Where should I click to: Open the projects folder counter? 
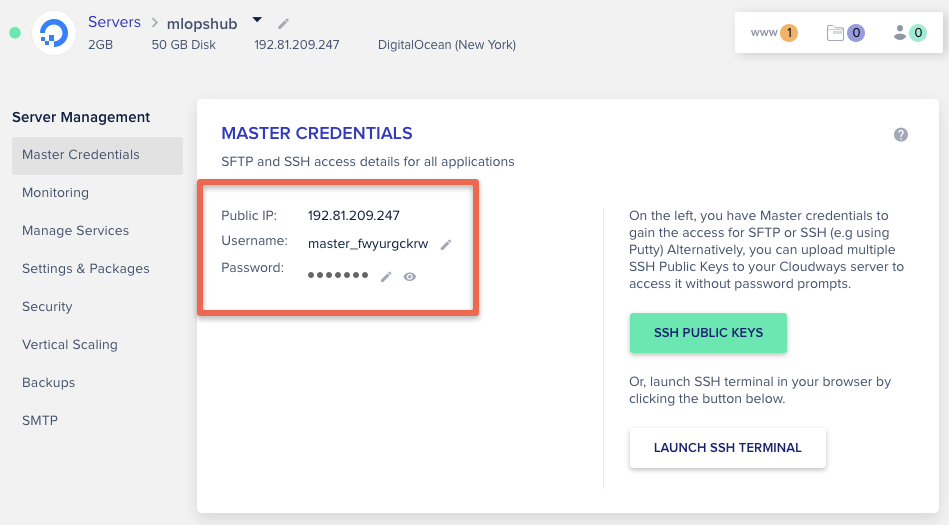coord(846,33)
